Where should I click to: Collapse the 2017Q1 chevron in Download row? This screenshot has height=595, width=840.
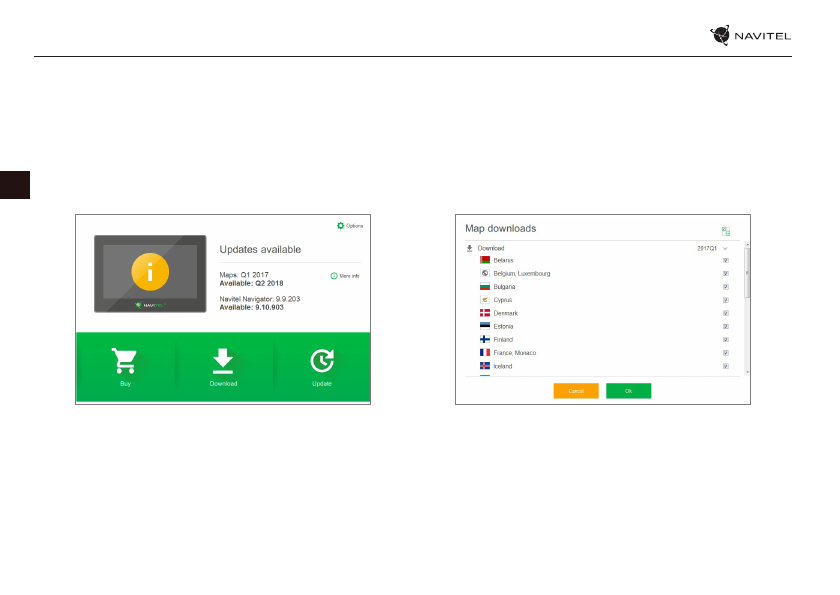(x=725, y=248)
